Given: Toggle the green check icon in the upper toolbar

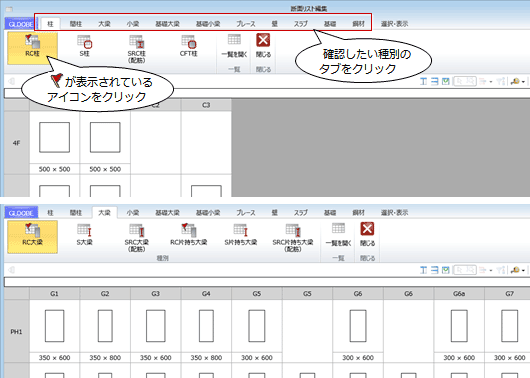Looking at the screenshot, I should pyautogui.click(x=445, y=81).
